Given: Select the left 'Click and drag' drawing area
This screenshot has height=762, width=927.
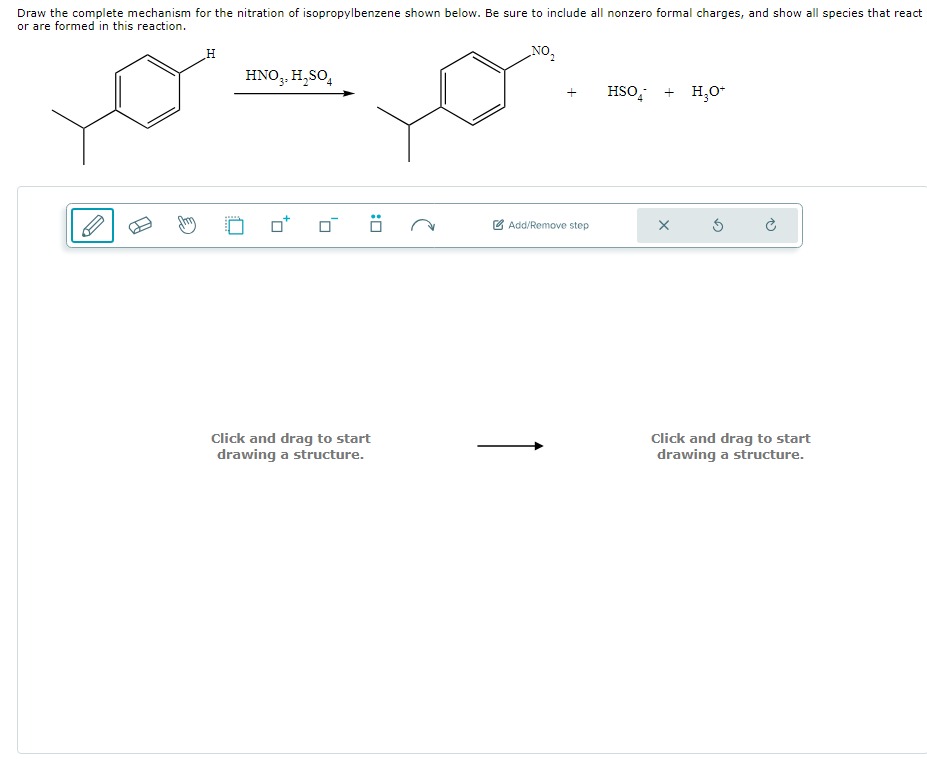Looking at the screenshot, I should [290, 446].
